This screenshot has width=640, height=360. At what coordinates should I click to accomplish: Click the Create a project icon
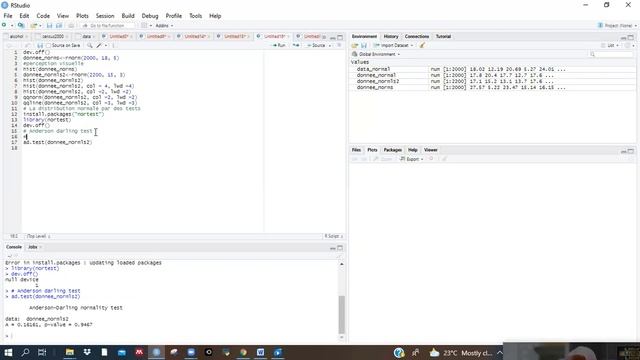21,25
